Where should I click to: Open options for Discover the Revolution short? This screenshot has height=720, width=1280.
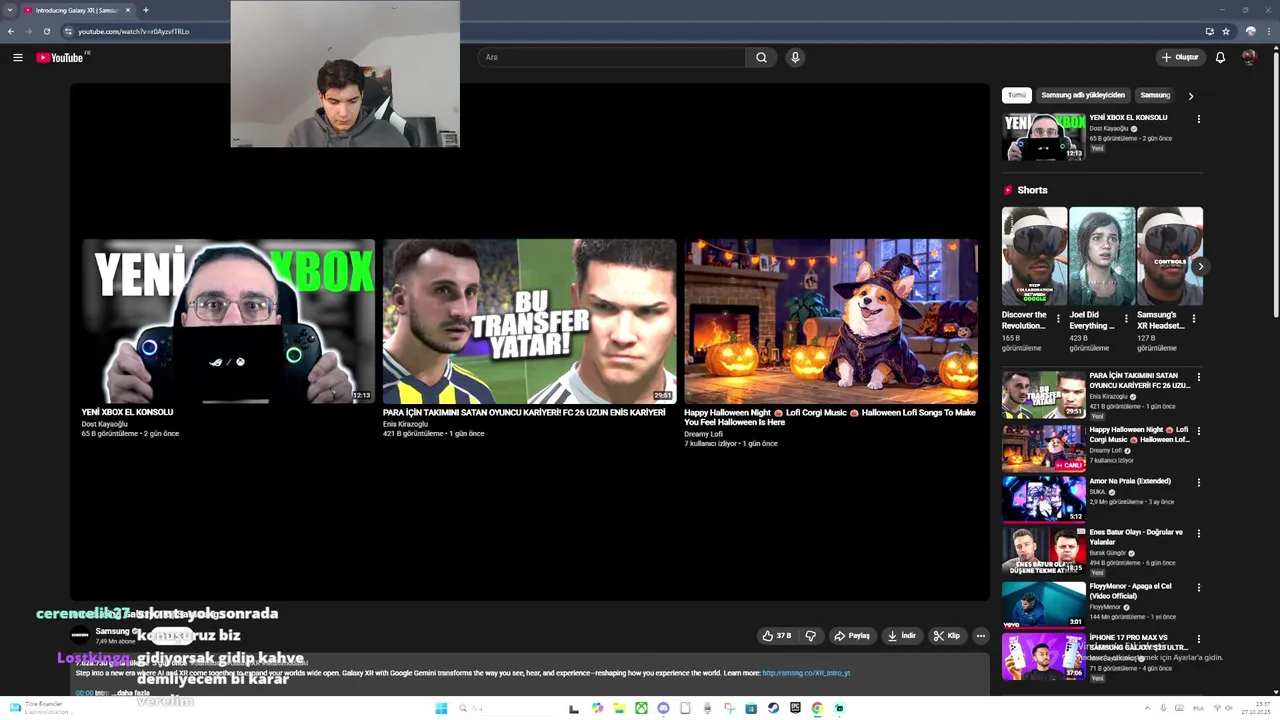1058,319
